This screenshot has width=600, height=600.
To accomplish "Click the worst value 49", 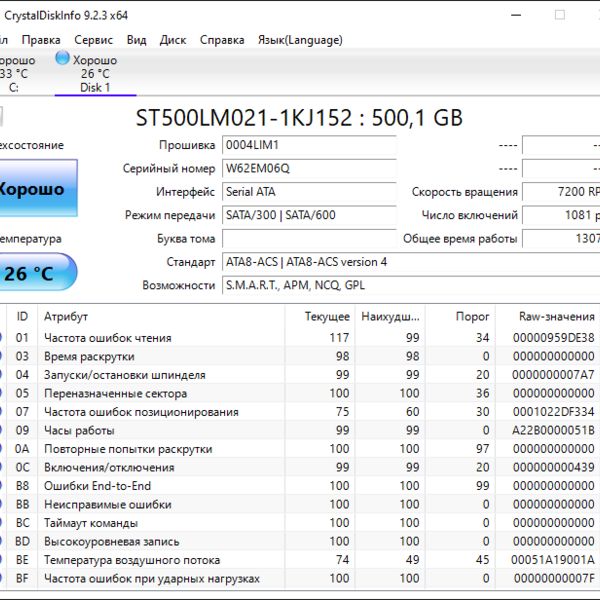I will tap(412, 560).
